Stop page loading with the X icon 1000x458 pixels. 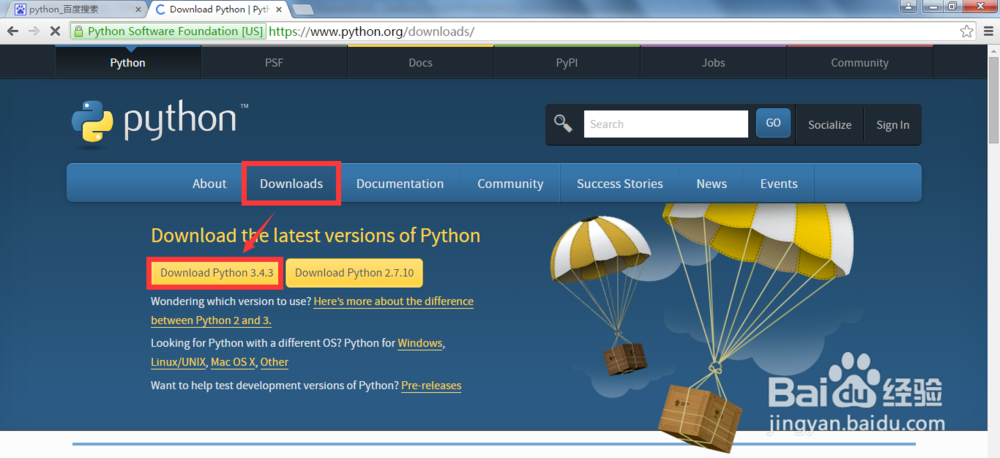tap(54, 31)
